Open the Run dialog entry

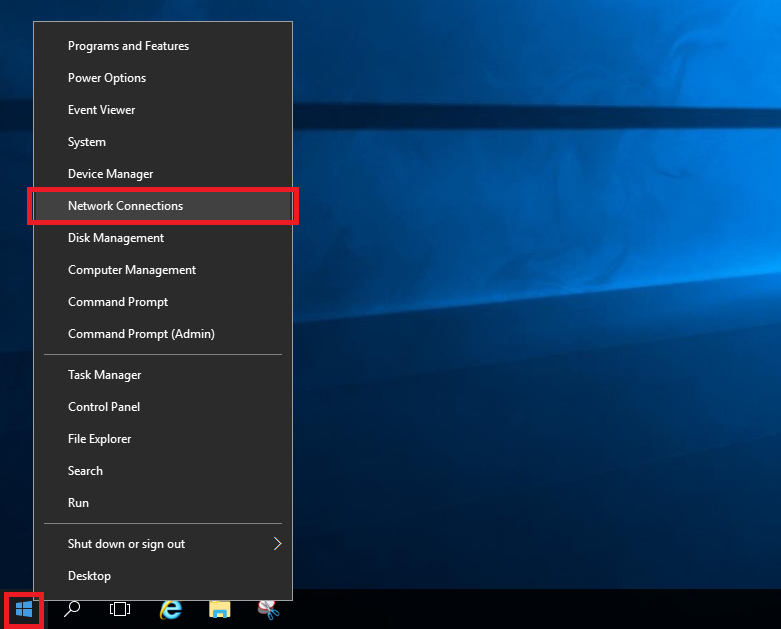(163, 503)
